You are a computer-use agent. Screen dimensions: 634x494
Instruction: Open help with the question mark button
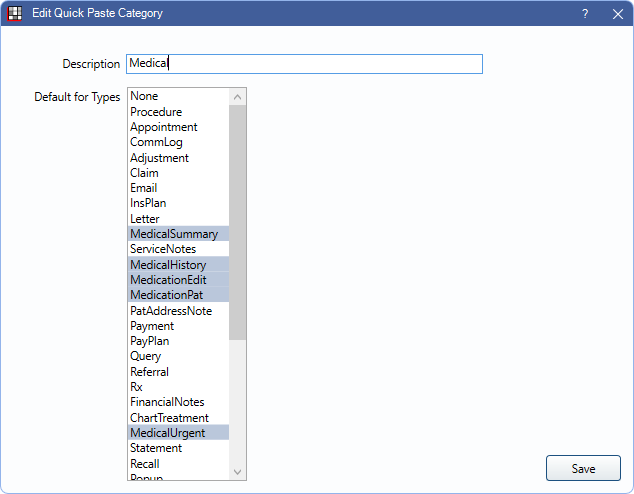(x=585, y=14)
